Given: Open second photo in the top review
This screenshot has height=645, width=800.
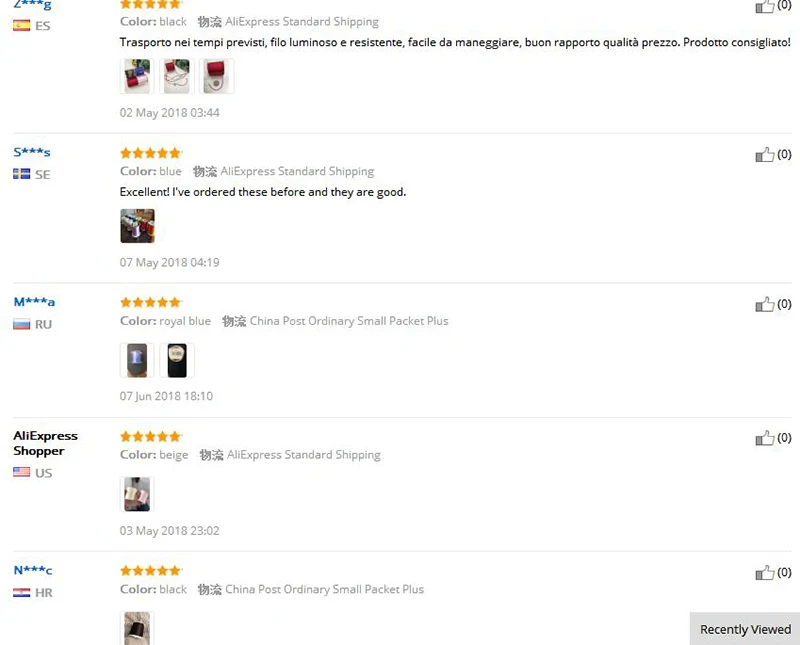Looking at the screenshot, I should click(x=177, y=76).
